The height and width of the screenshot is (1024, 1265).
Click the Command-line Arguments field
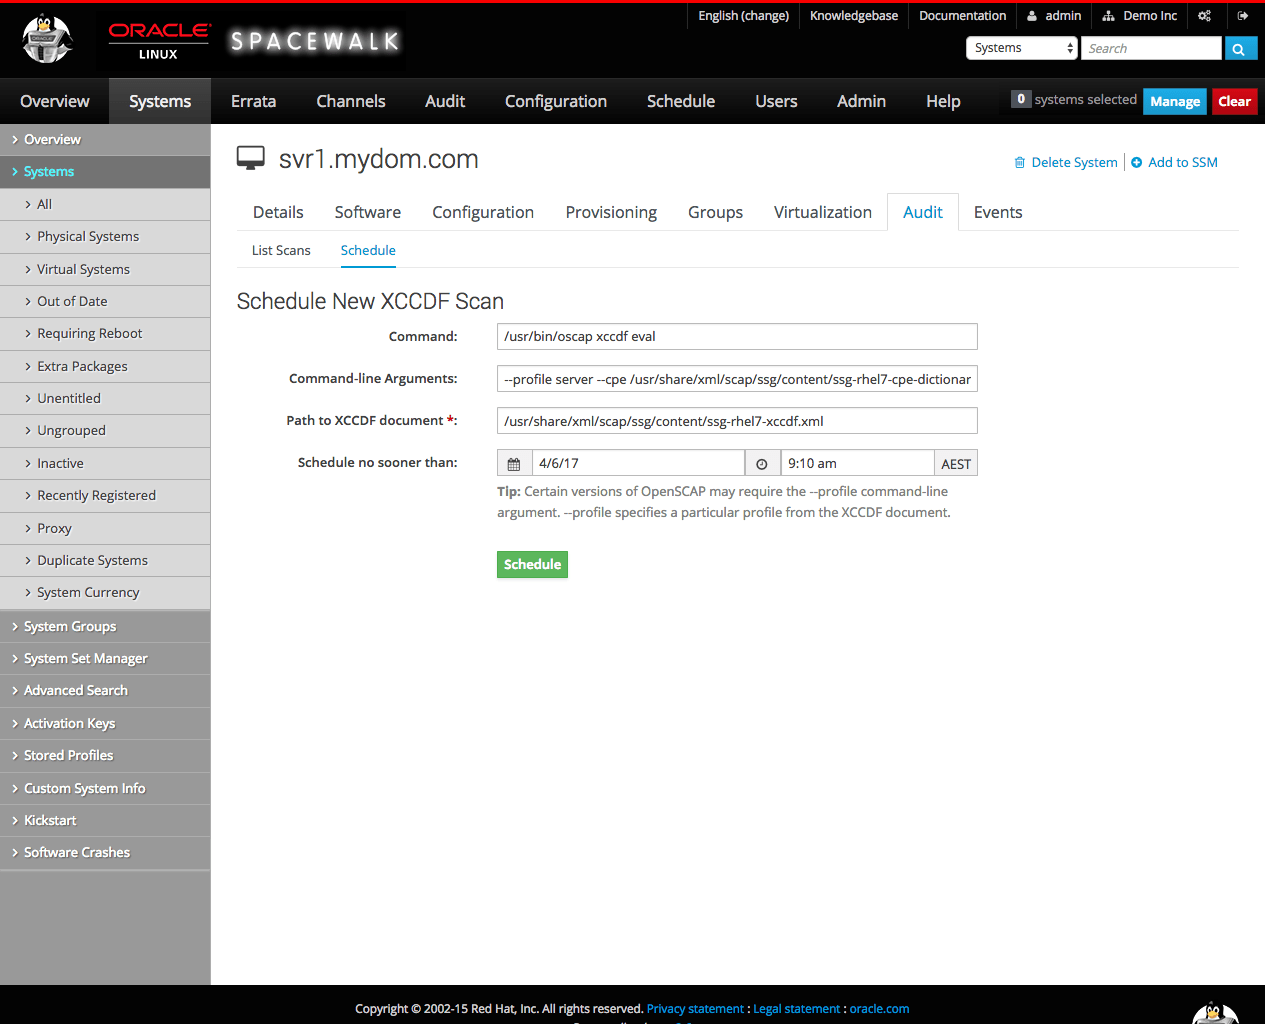(x=737, y=379)
